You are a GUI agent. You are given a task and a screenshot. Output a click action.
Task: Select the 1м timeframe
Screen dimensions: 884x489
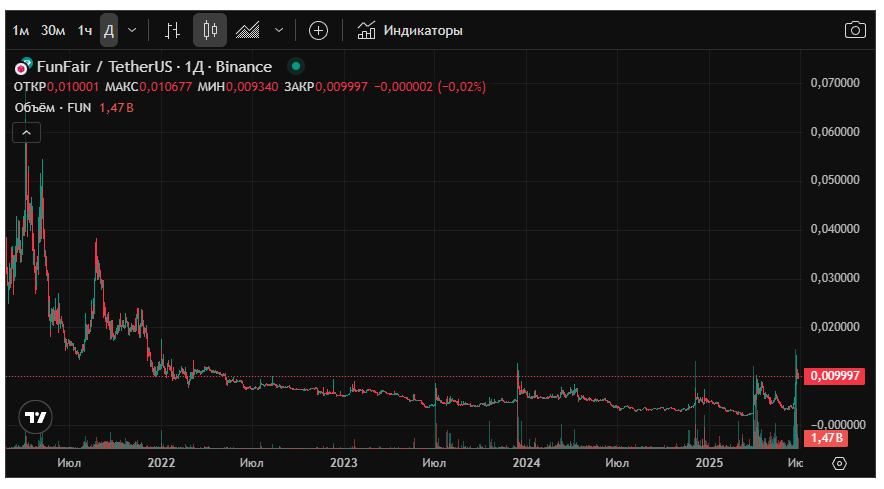(x=21, y=30)
